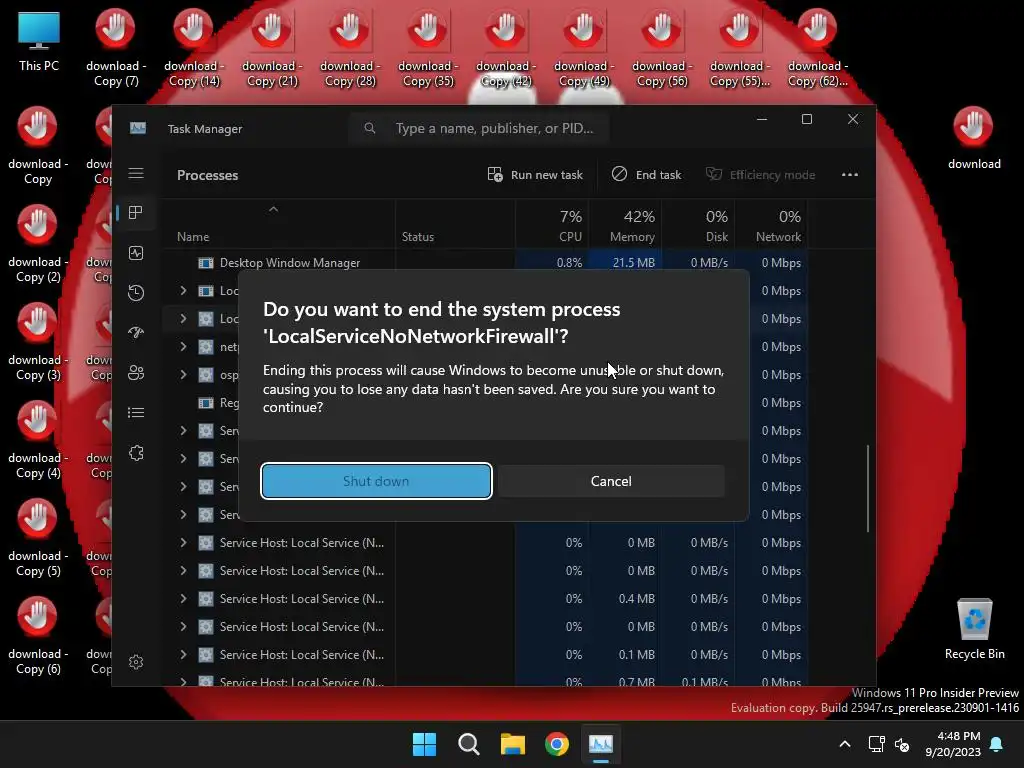Click the Task Manager vertical scrollbar
1024x768 pixels.
click(x=868, y=488)
